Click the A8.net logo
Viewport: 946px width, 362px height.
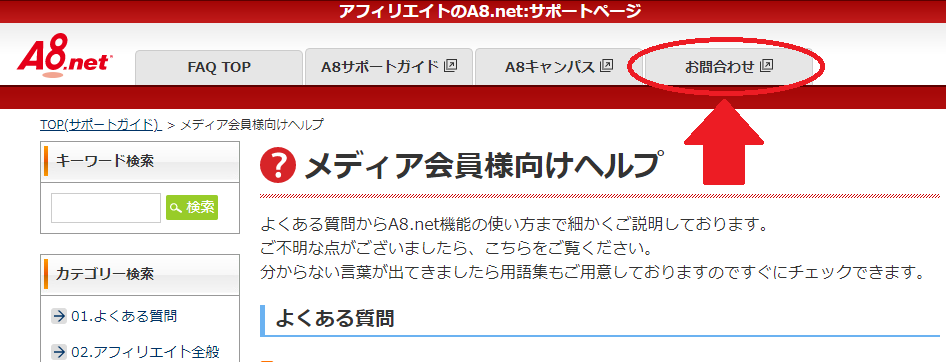(65, 56)
